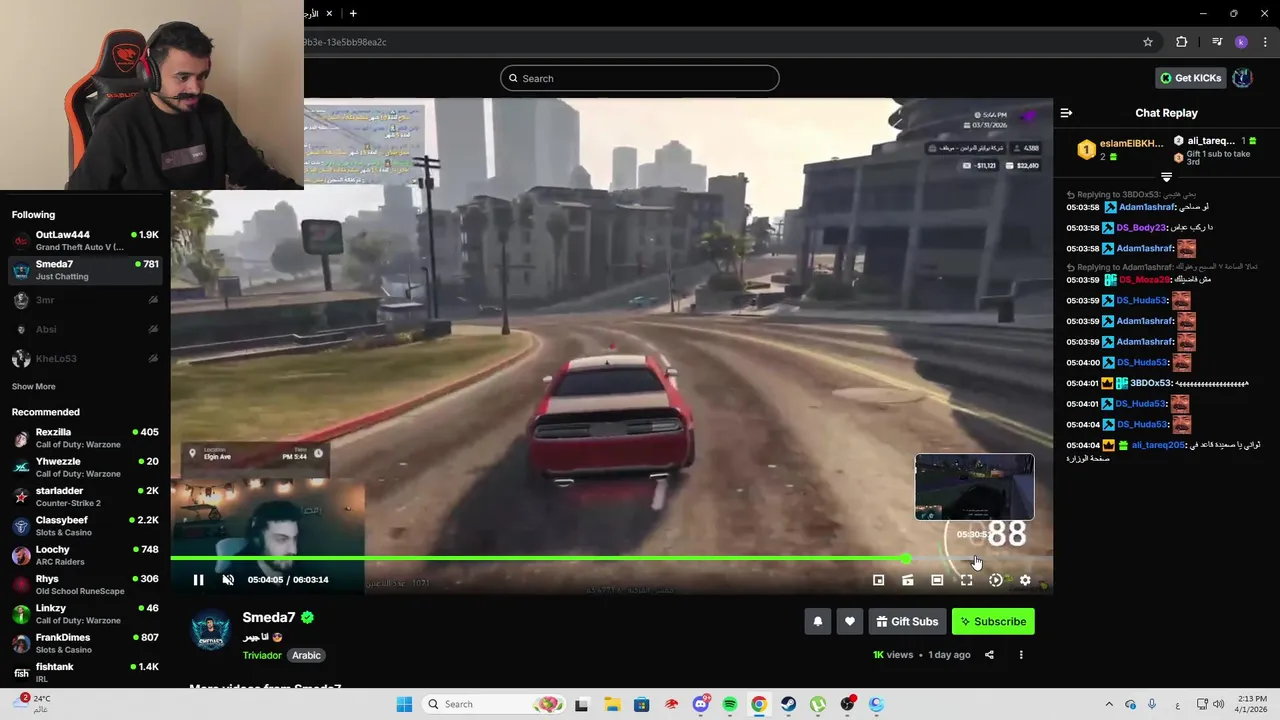Open the browser extensions puzzle icon
Image resolution: width=1280 pixels, height=720 pixels.
[x=1182, y=42]
